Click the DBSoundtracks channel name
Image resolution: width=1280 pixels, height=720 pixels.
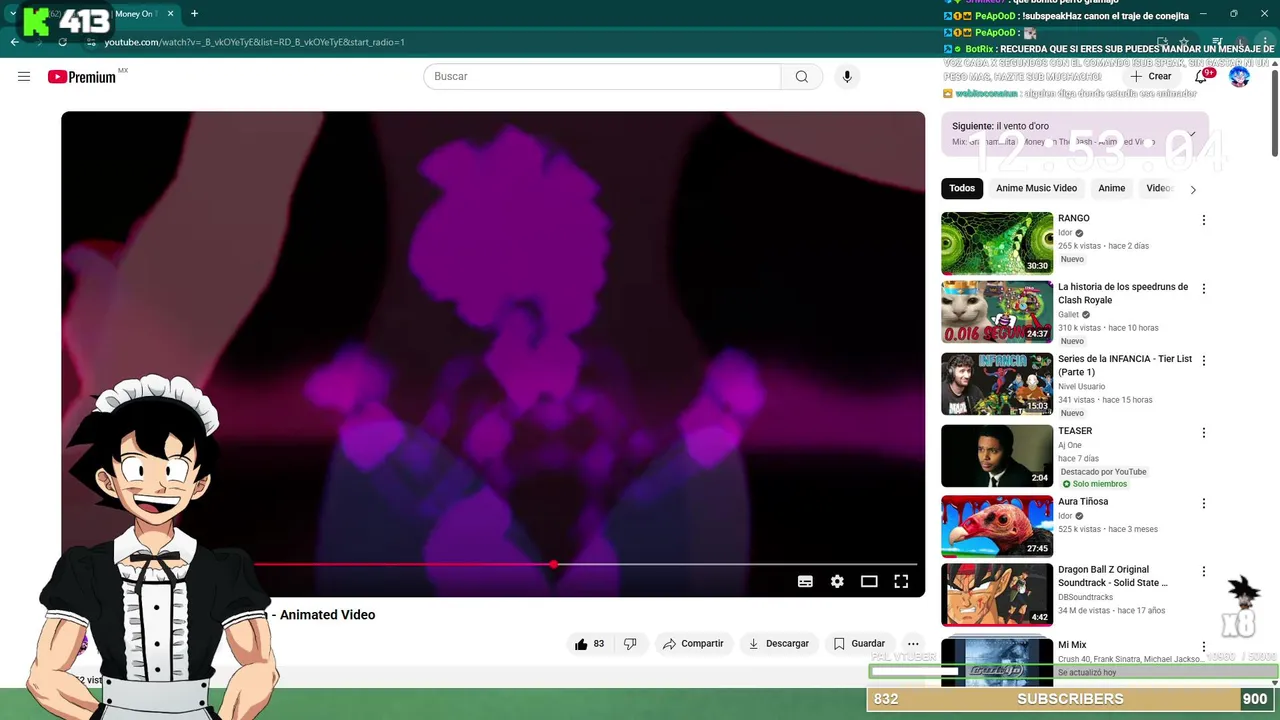point(1085,597)
